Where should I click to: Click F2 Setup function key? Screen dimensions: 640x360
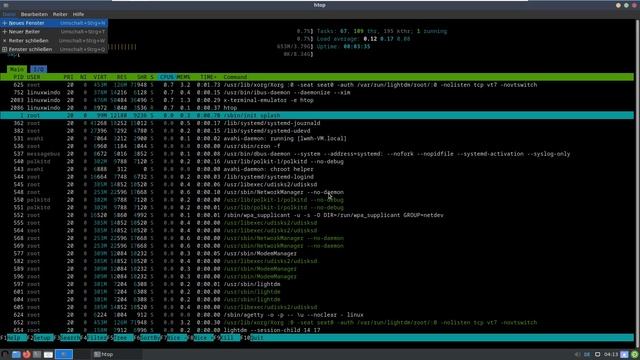click(x=41, y=338)
